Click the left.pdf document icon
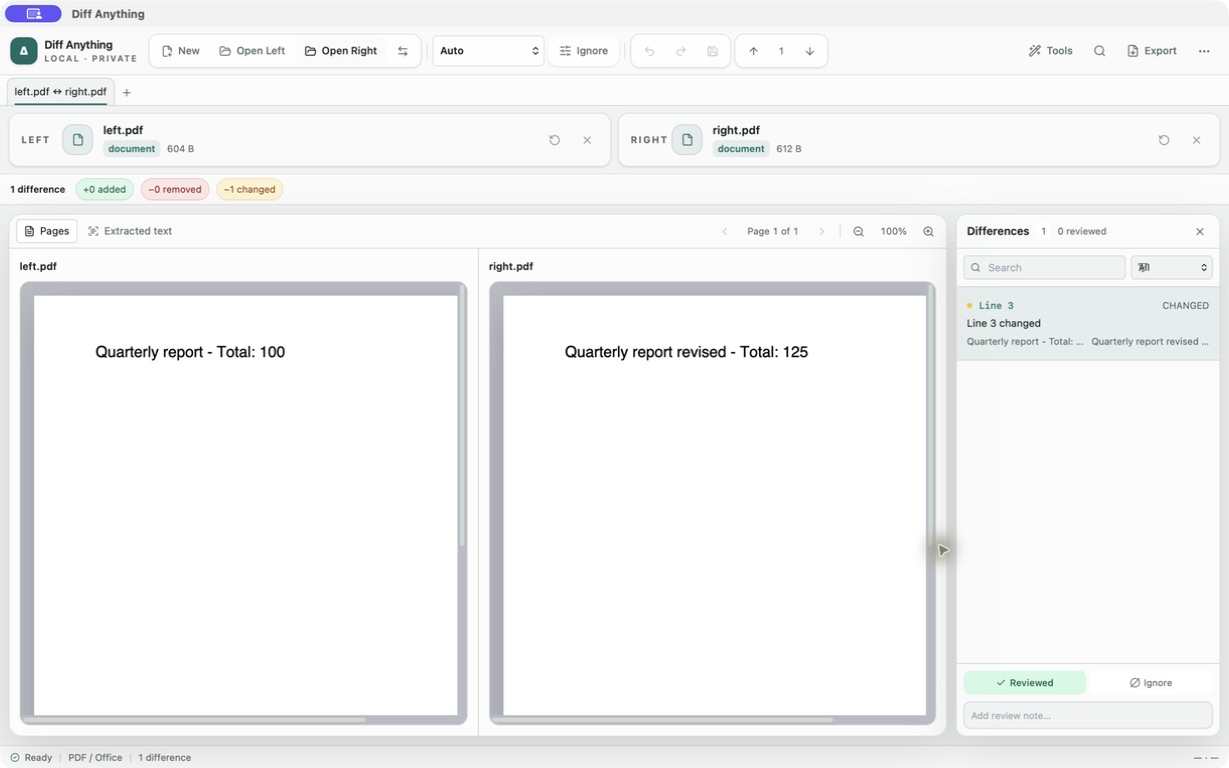1229x768 pixels. click(x=77, y=140)
